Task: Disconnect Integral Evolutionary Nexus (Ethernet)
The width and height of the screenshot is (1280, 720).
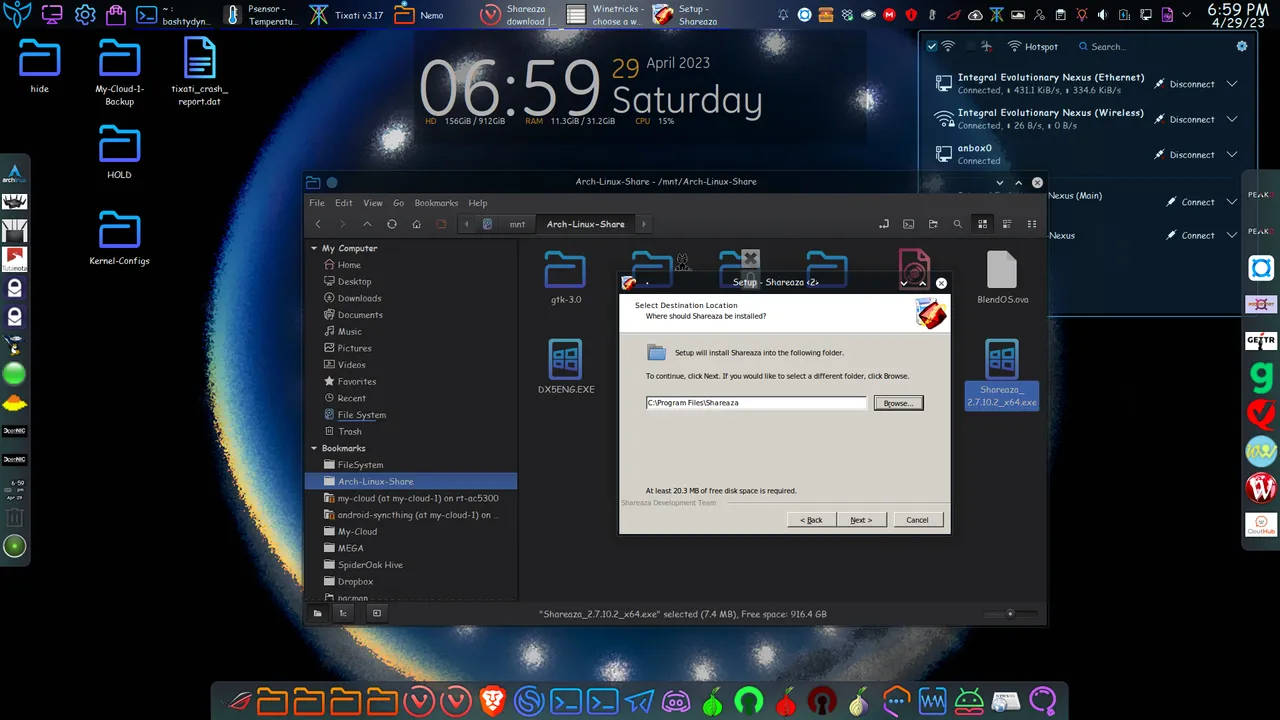Action: [1184, 84]
